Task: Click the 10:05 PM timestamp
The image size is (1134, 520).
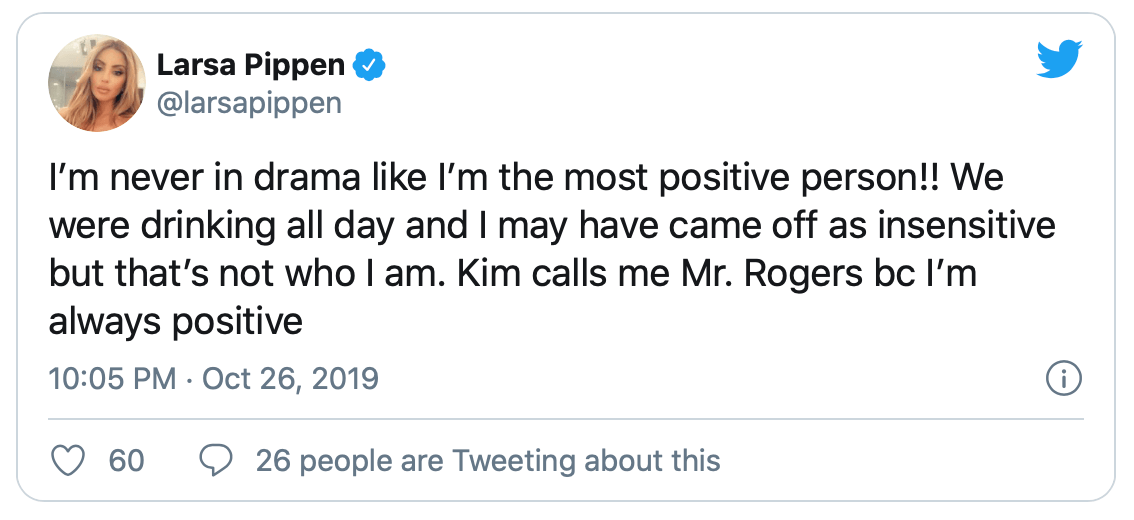Action: [113, 380]
